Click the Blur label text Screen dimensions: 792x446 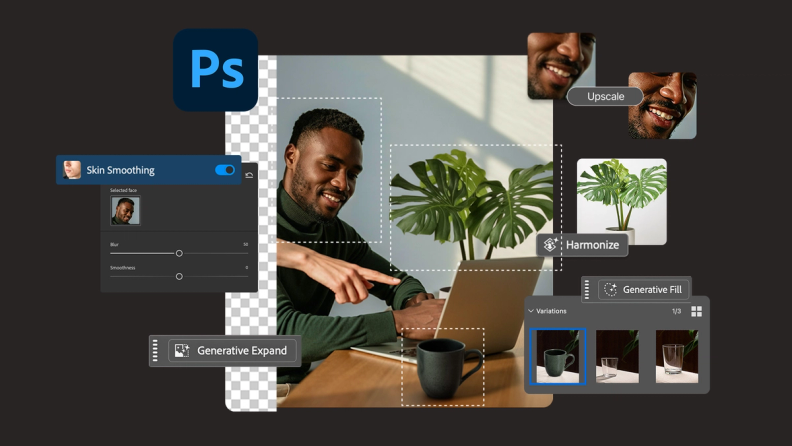coord(114,244)
